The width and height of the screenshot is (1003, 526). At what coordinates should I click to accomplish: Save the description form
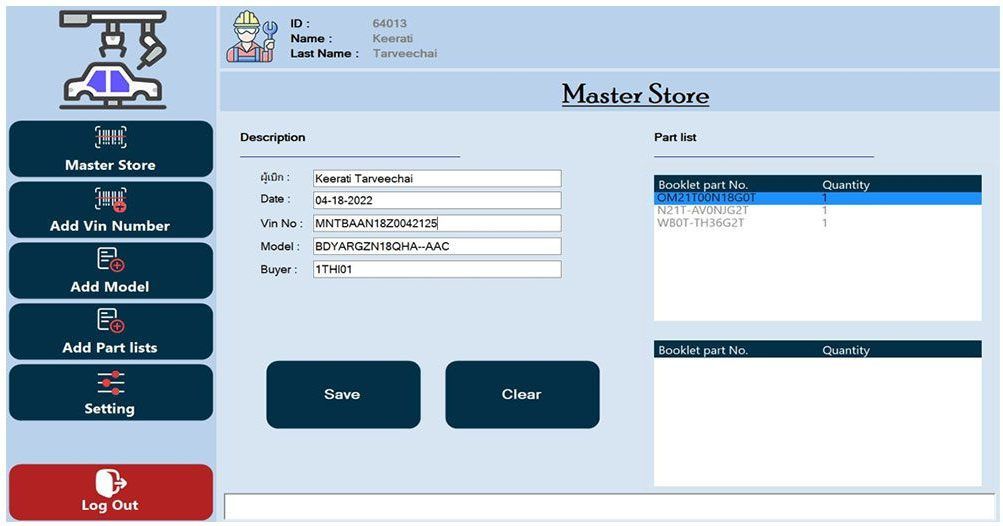point(344,394)
